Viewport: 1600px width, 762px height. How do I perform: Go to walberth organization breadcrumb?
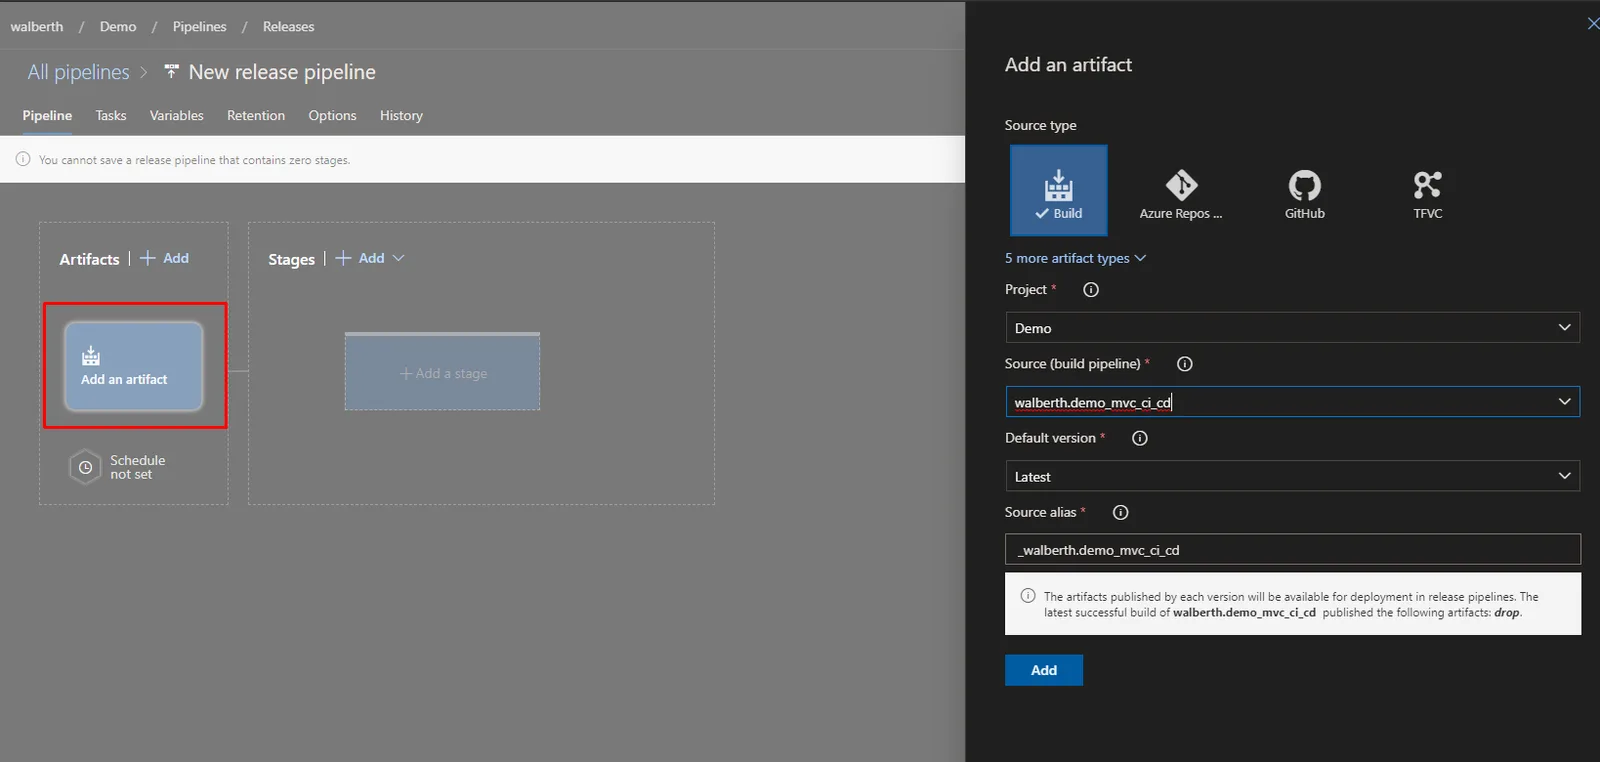click(x=37, y=27)
